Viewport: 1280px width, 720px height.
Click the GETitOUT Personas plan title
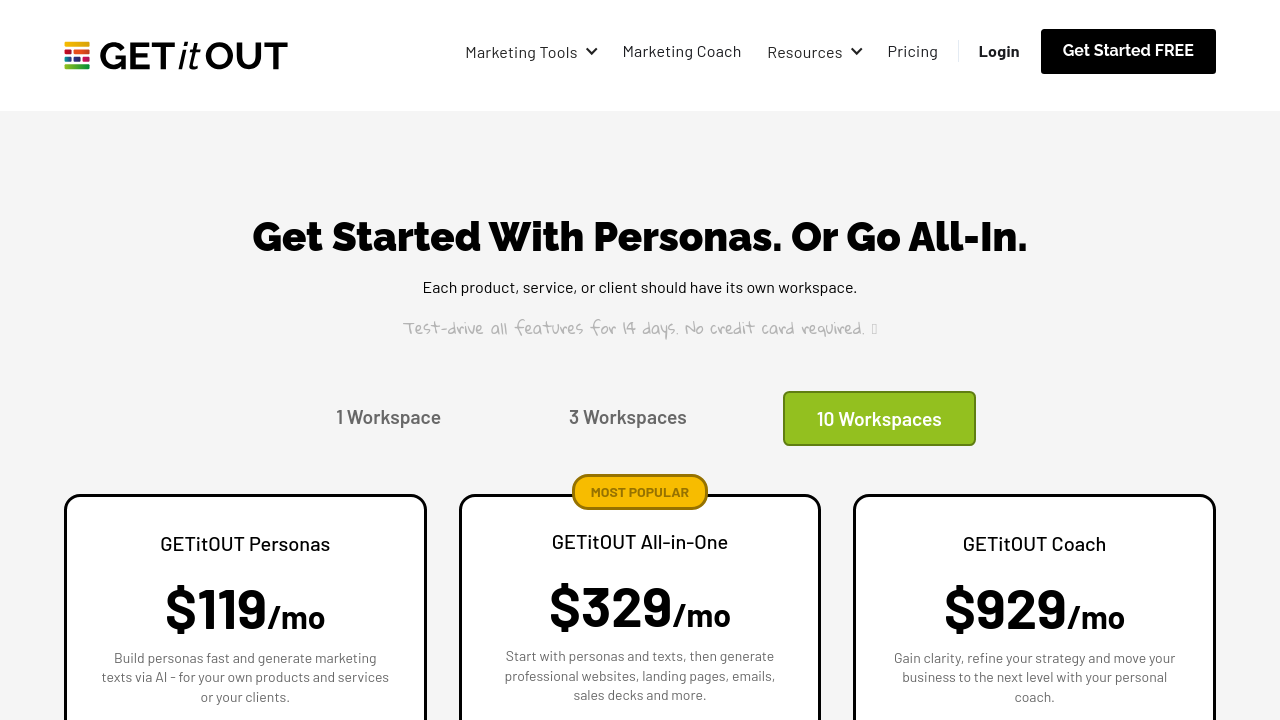[x=245, y=544]
